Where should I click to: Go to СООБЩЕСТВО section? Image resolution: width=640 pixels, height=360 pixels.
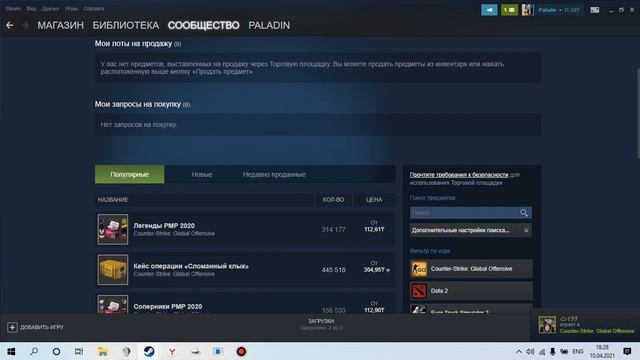[204, 25]
